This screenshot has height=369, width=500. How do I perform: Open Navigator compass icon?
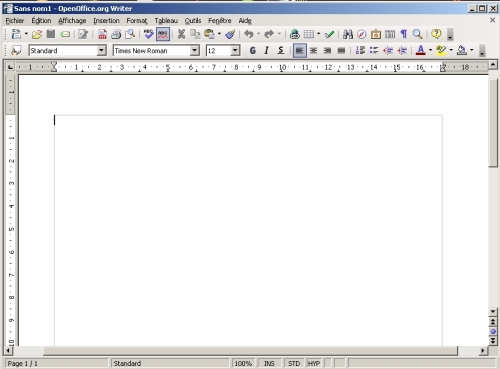[x=362, y=34]
